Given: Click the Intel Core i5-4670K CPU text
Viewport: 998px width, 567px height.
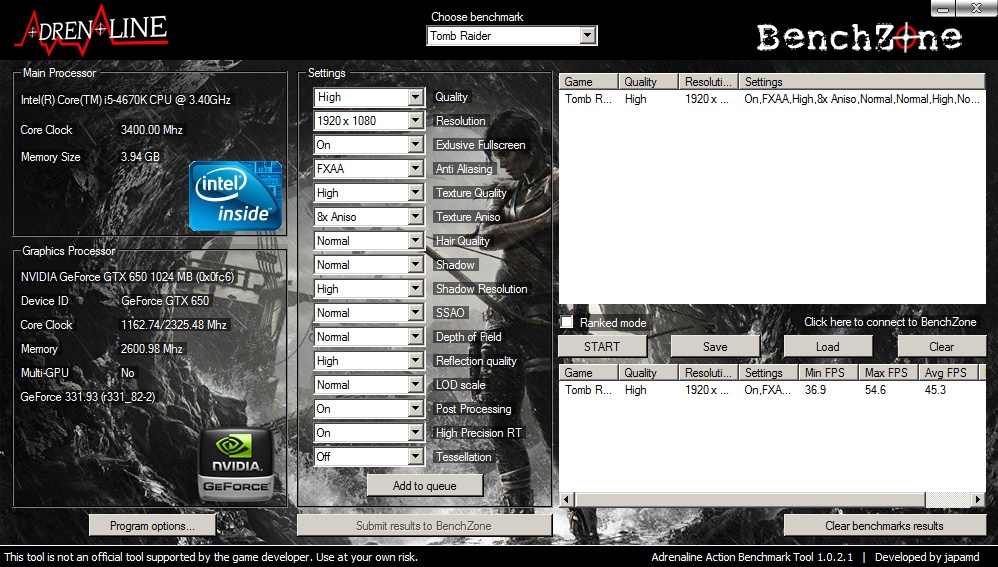Looking at the screenshot, I should pyautogui.click(x=125, y=100).
